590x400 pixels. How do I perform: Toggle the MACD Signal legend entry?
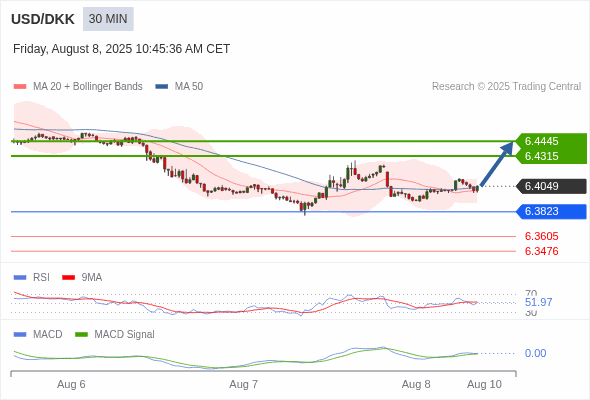coord(115,334)
